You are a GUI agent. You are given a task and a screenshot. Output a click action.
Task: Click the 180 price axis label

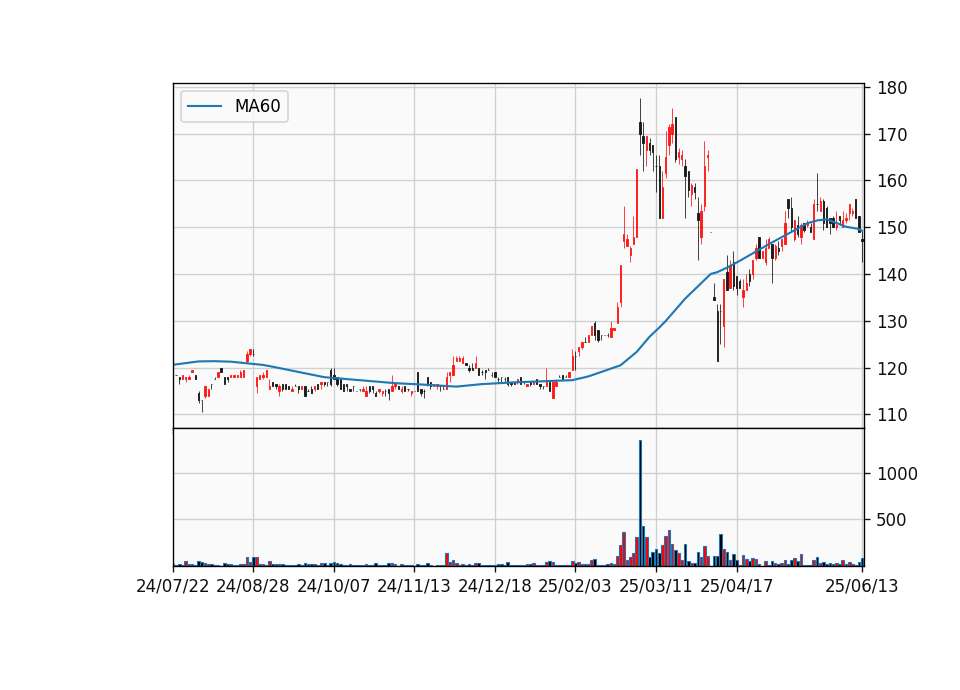892,88
